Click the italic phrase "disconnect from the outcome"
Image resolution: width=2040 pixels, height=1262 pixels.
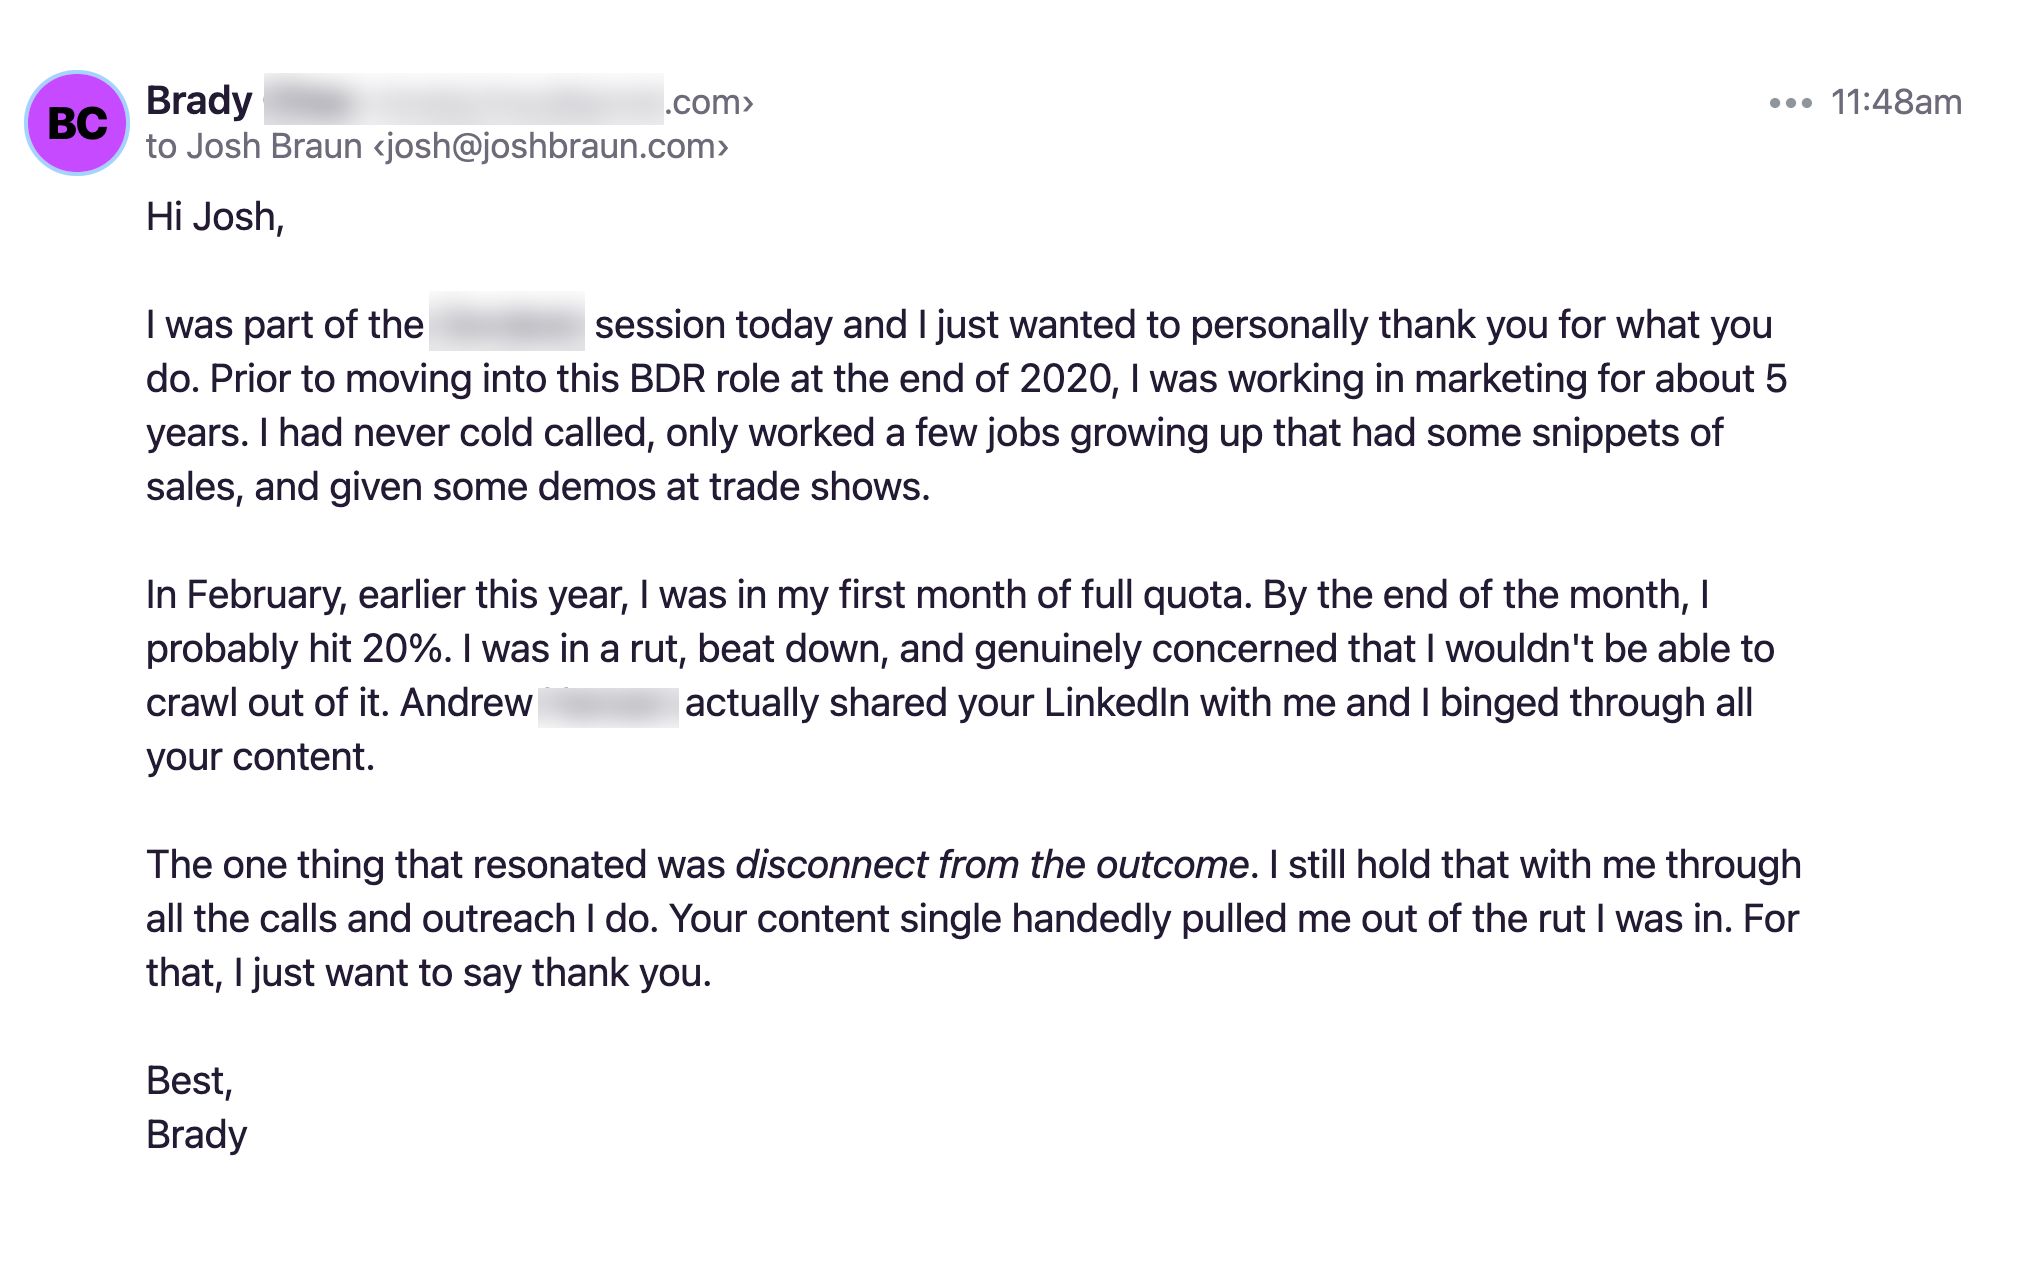[x=992, y=865]
